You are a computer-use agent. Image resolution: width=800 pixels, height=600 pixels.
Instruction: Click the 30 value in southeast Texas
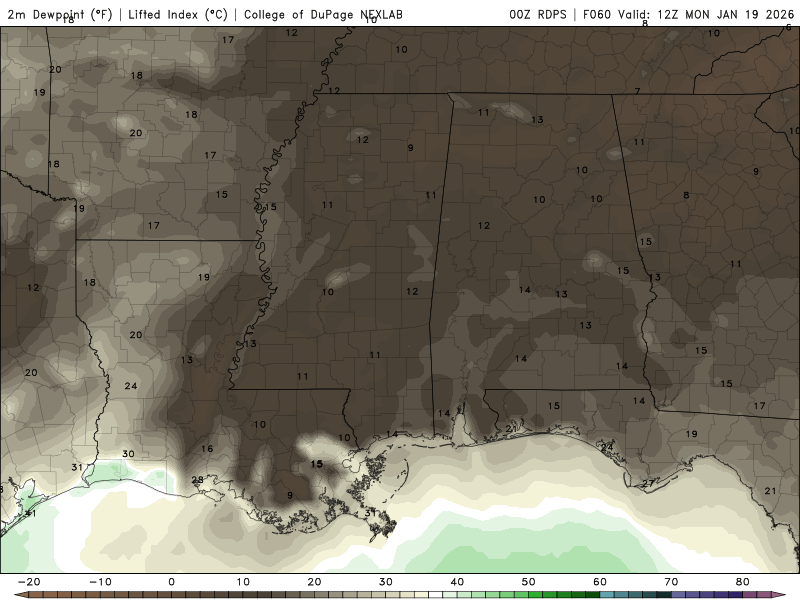pyautogui.click(x=128, y=454)
